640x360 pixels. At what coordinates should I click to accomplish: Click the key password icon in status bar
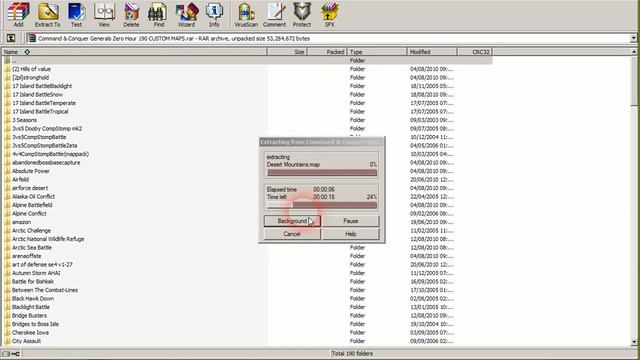click(x=16, y=354)
